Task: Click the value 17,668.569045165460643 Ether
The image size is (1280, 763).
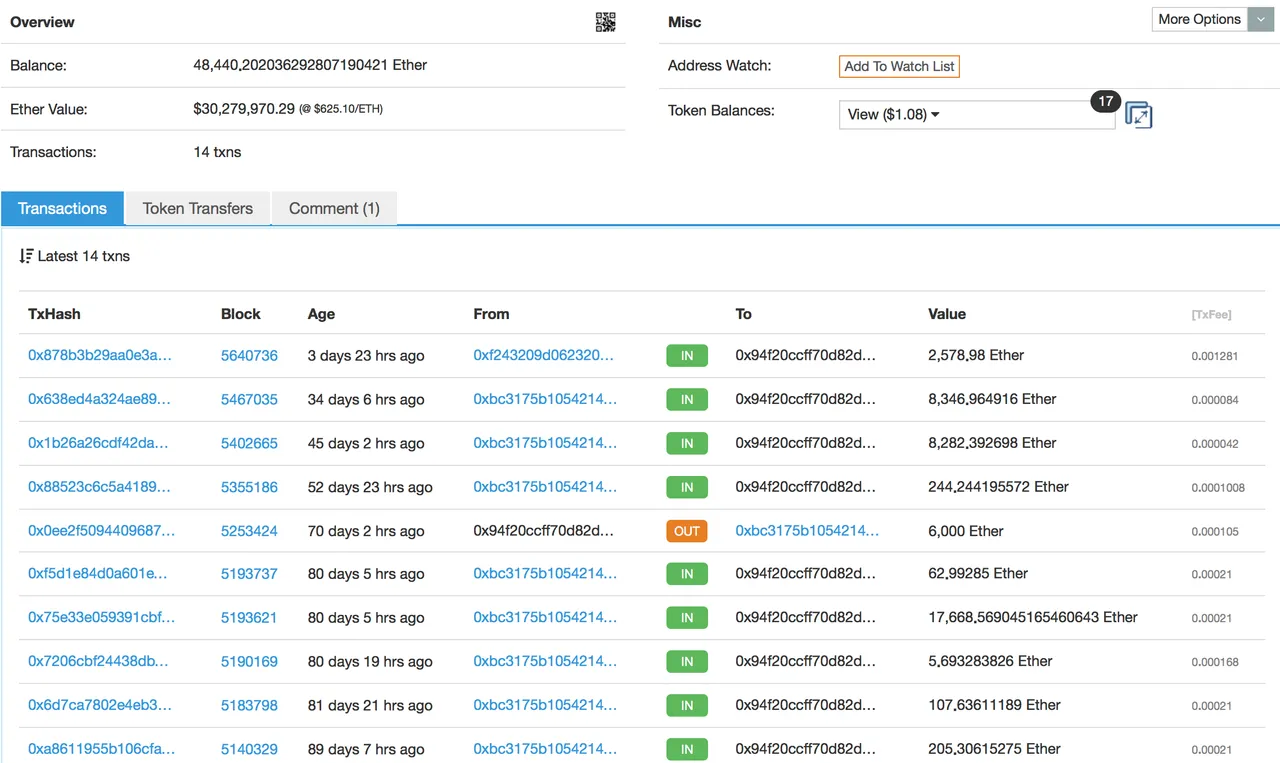Action: coord(1033,618)
